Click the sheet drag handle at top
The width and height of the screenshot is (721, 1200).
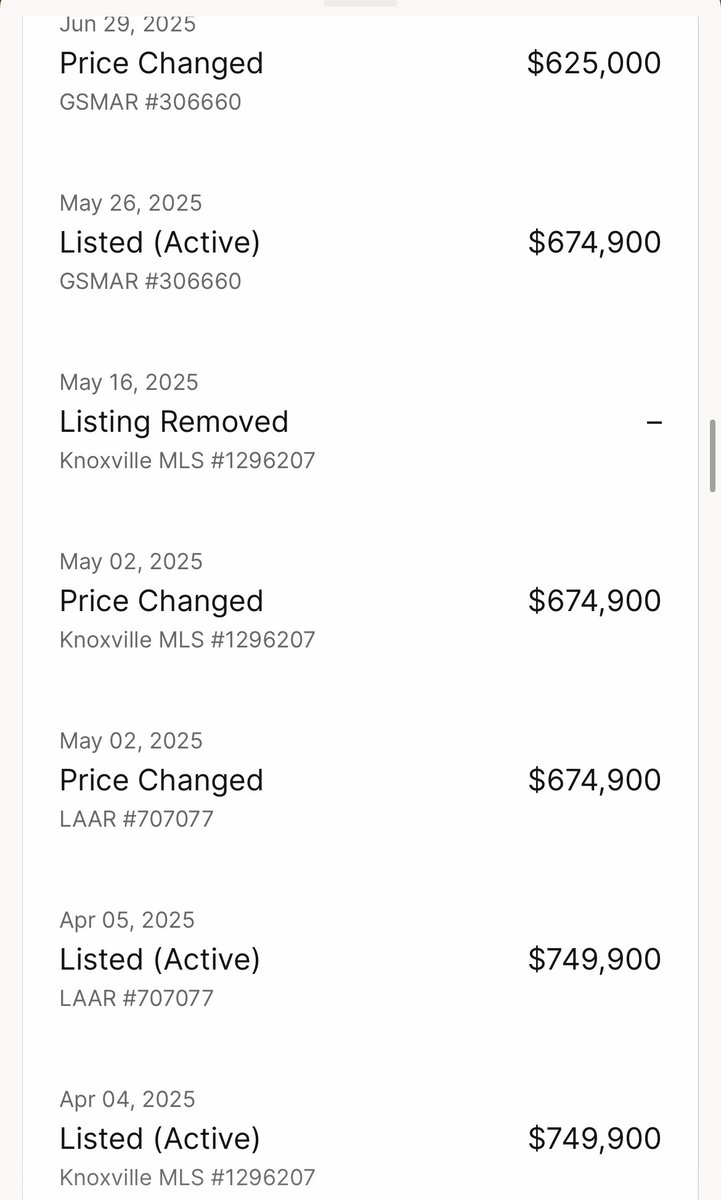point(360,3)
